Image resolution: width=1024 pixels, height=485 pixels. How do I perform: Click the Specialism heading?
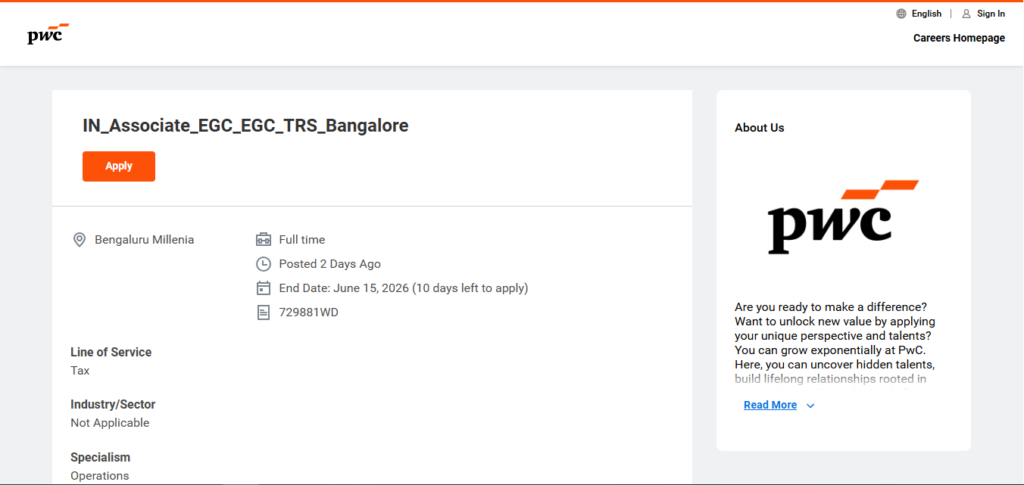[101, 457]
